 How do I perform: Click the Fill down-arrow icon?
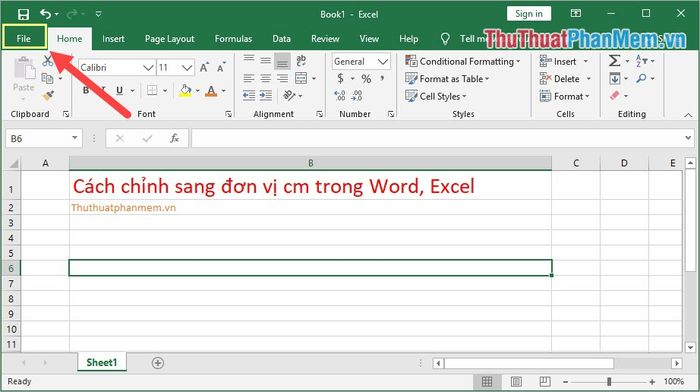coord(614,79)
